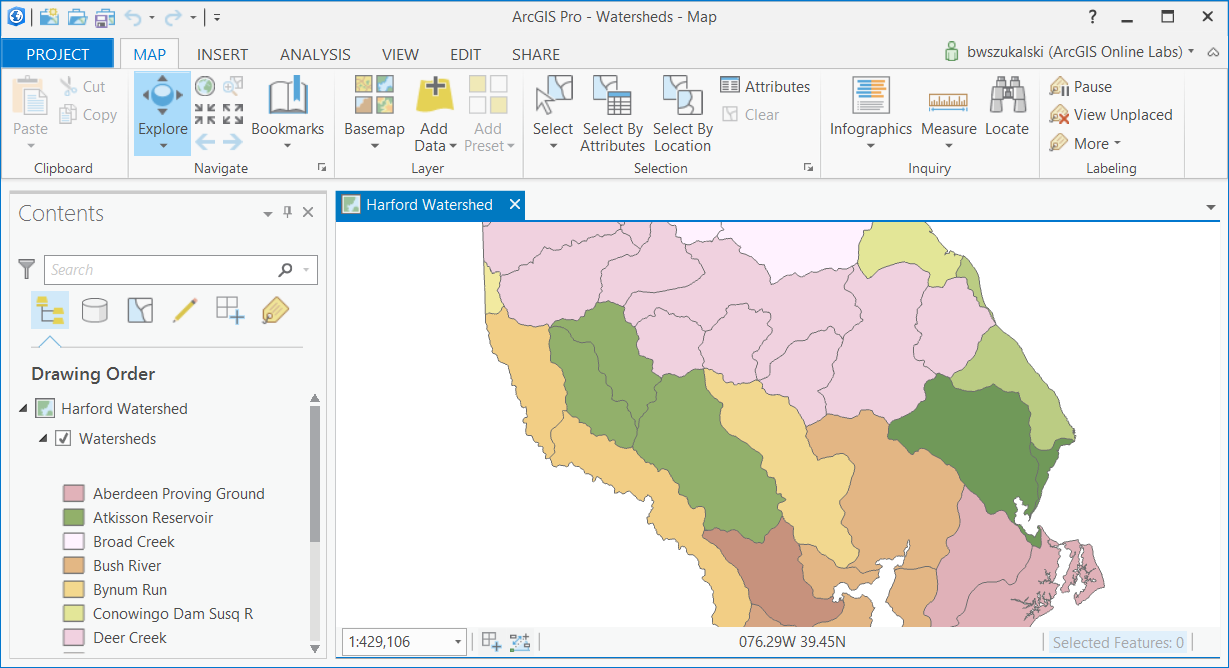Collapse the Harford Watershed map node
The image size is (1229, 668).
click(23, 408)
